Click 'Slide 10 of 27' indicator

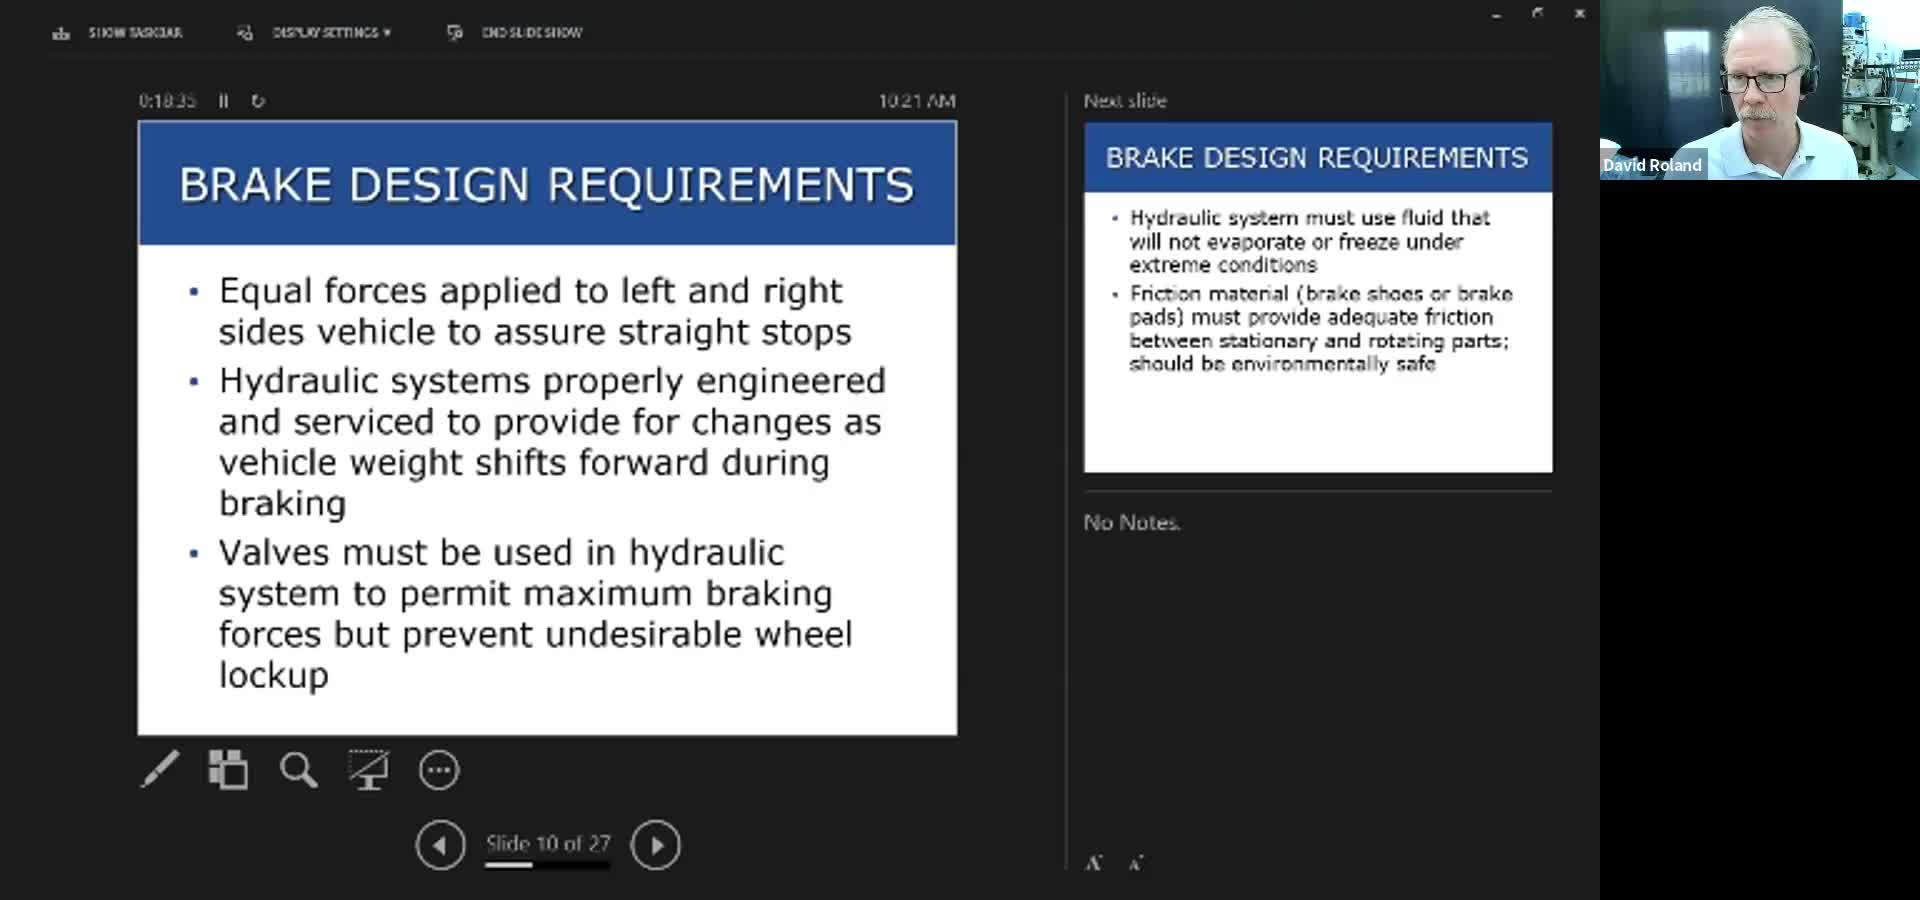tap(548, 844)
